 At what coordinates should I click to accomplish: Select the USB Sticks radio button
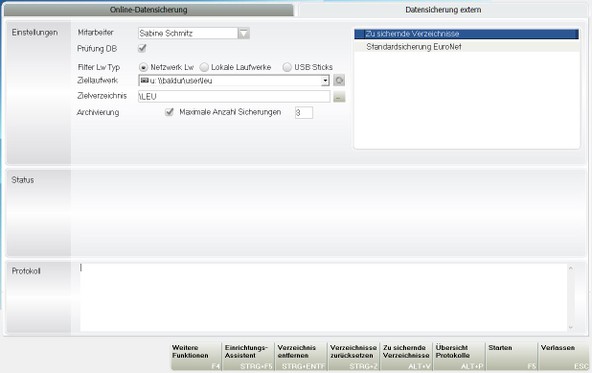click(287, 67)
